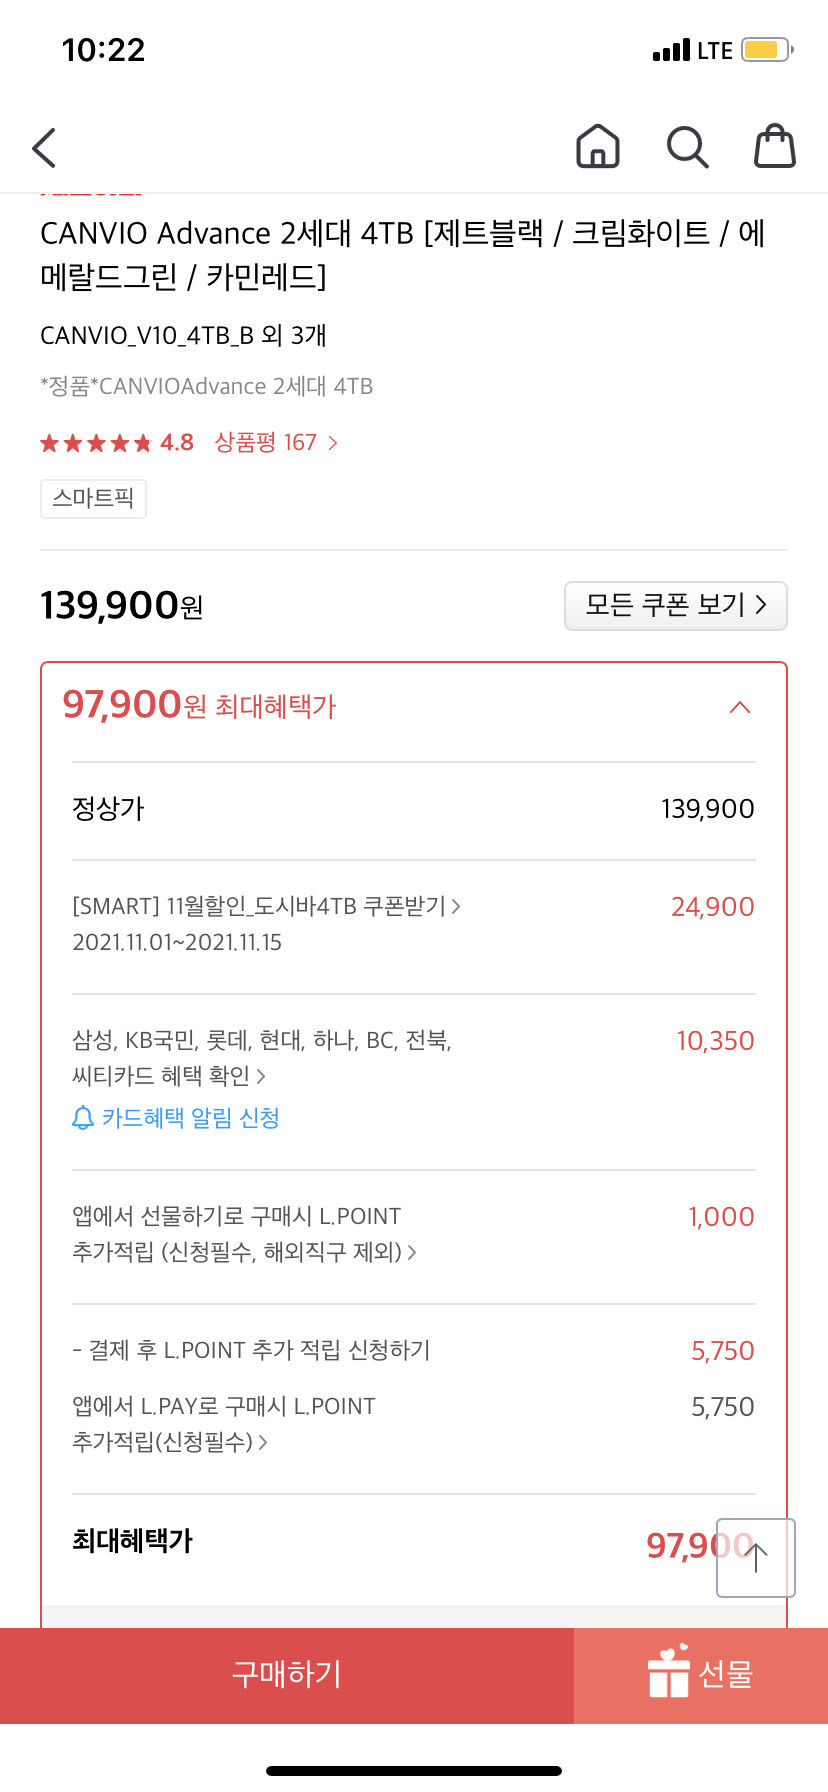Screen dimensions: 828x1792
Task: Open L.PAY 구매시 L.POINT 추가적립 details
Action: click(224, 1424)
